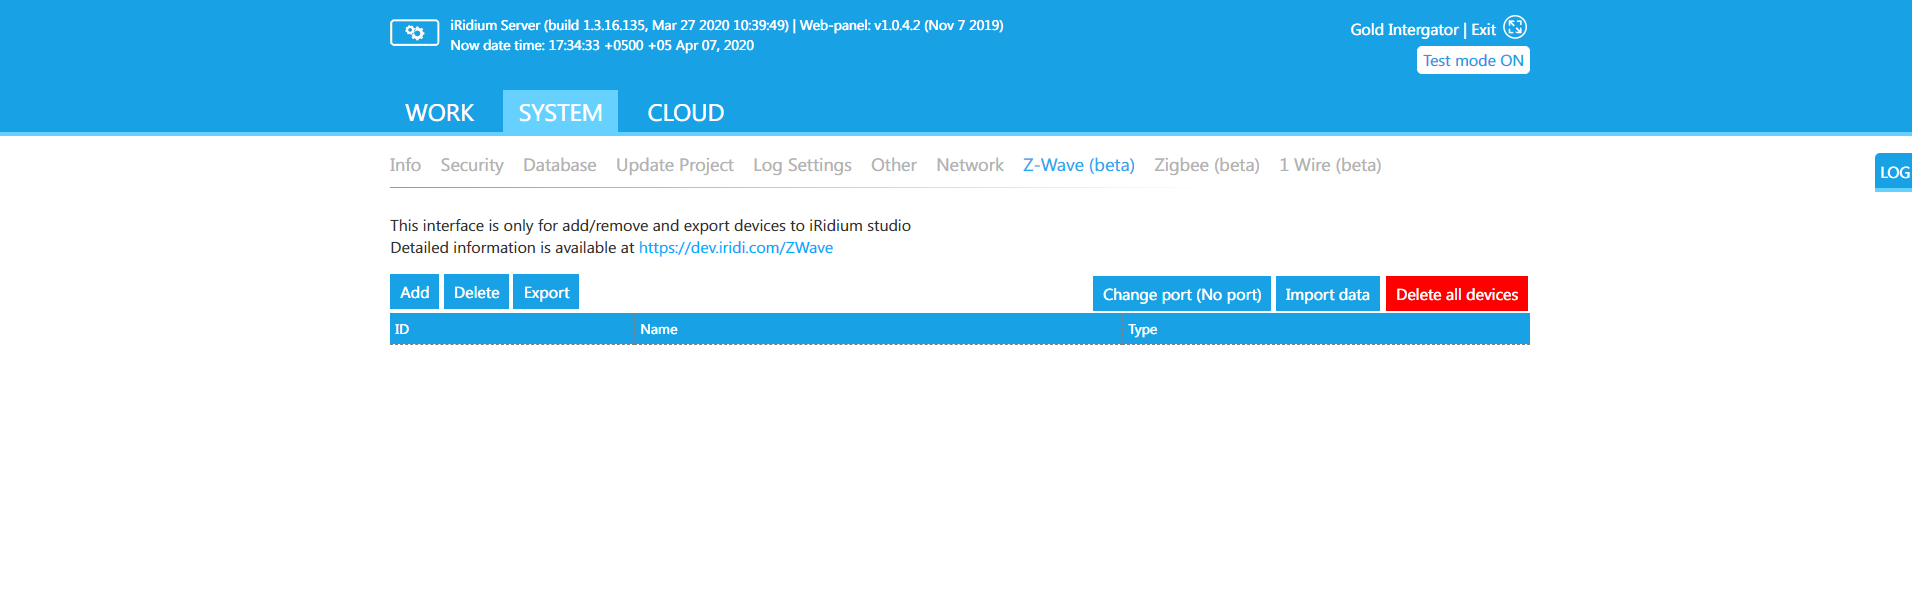Screen dimensions: 1912x597
Task: Switch to Zigbee (beta) section
Action: [x=1206, y=165]
